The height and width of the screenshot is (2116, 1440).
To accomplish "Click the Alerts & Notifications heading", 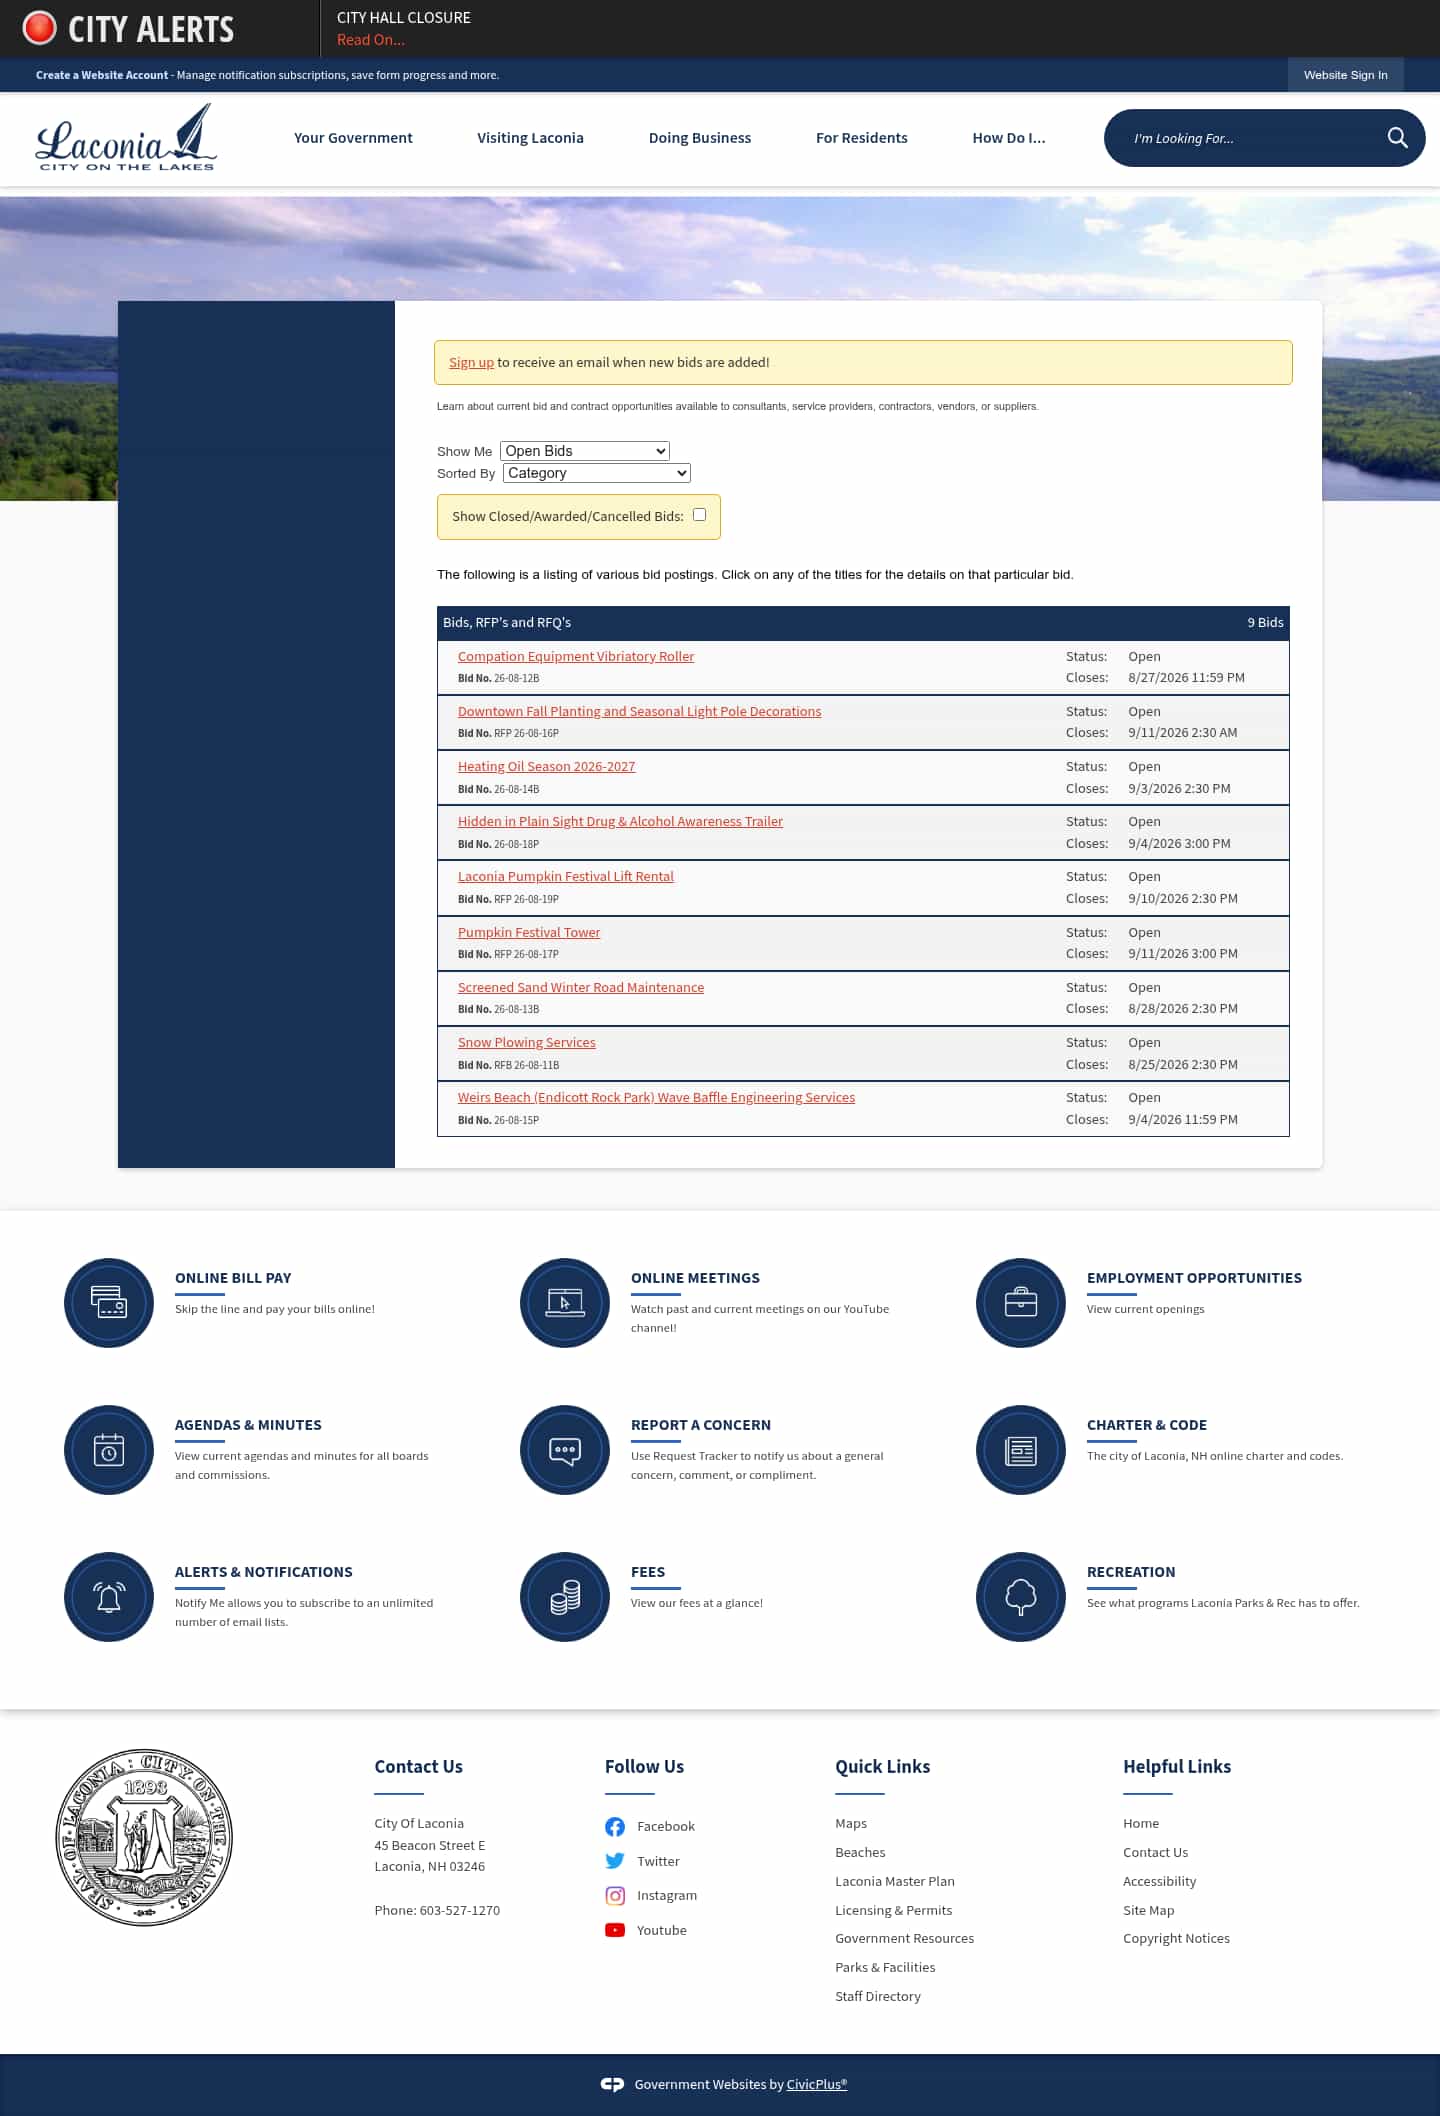I will [x=264, y=1572].
